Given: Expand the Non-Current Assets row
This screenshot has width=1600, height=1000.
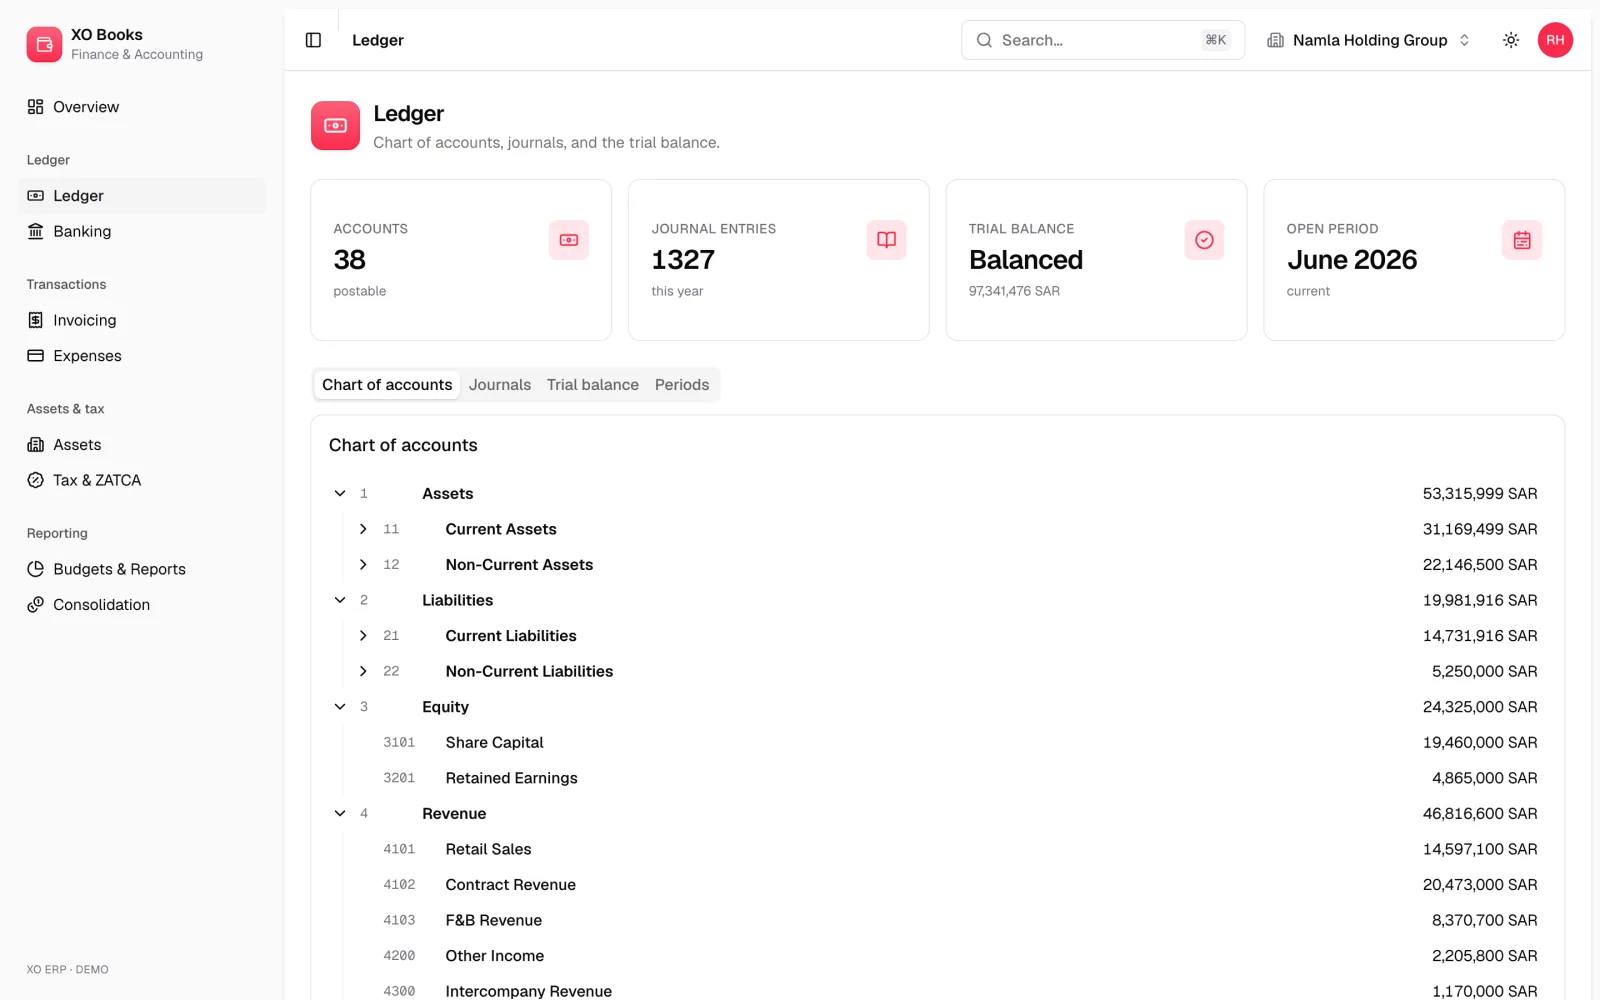Looking at the screenshot, I should (x=363, y=565).
